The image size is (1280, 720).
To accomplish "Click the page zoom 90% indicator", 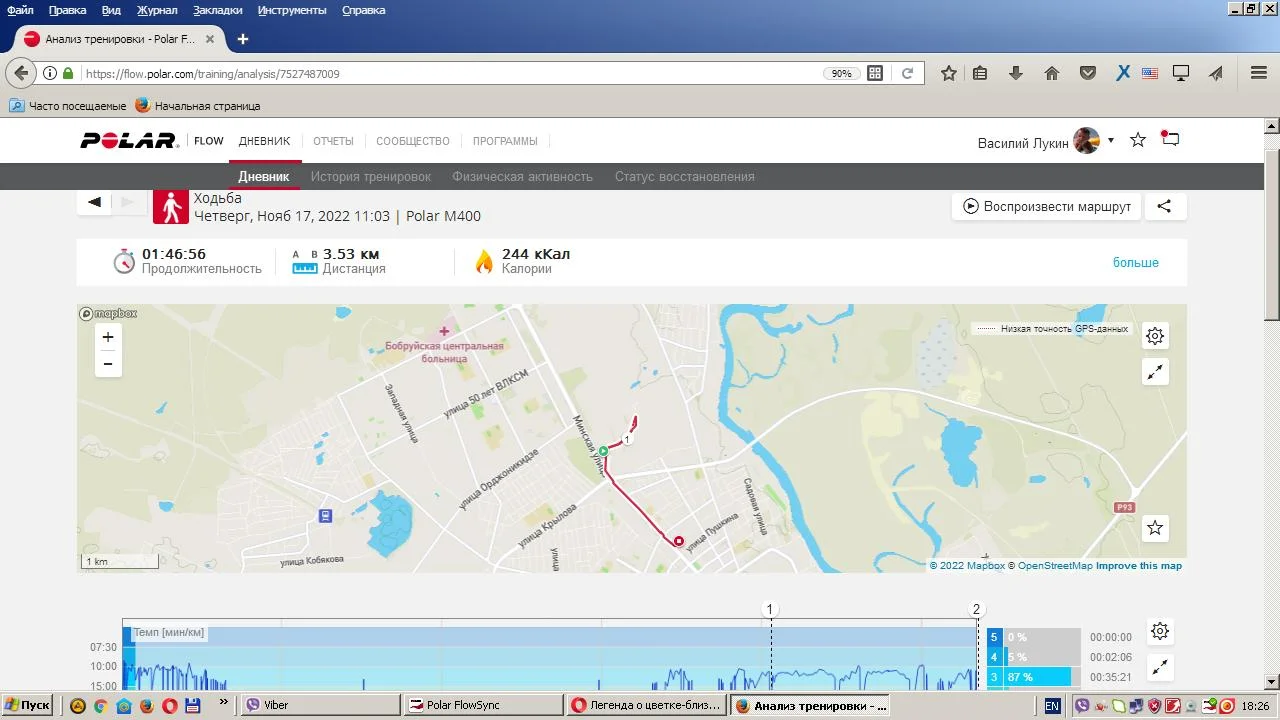I will click(841, 73).
